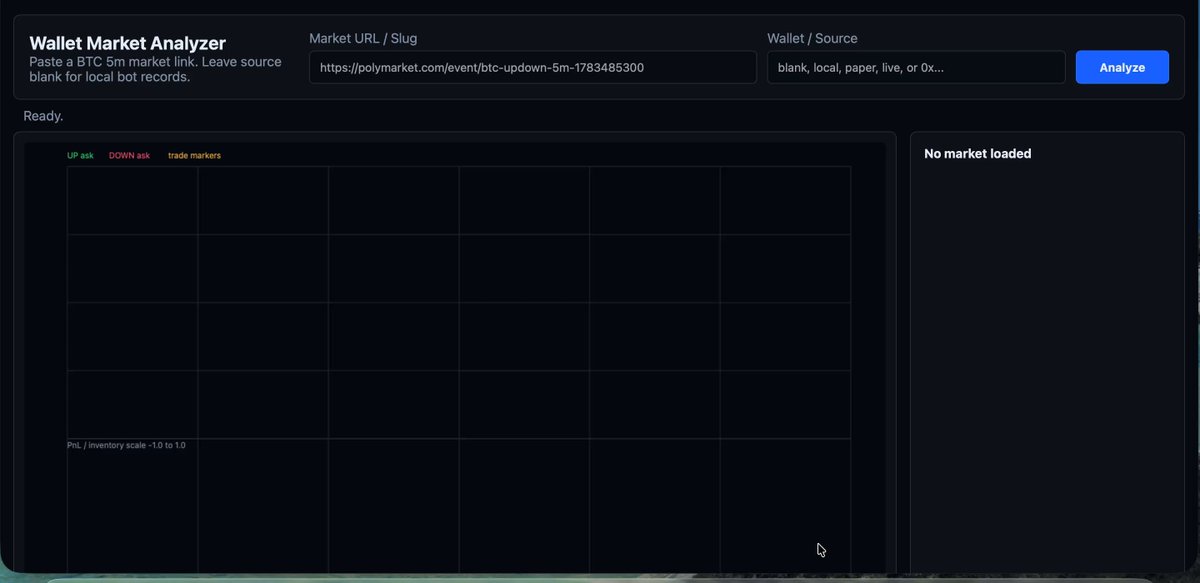
Task: Select the 'trade markers' legend label
Action: pyautogui.click(x=194, y=156)
